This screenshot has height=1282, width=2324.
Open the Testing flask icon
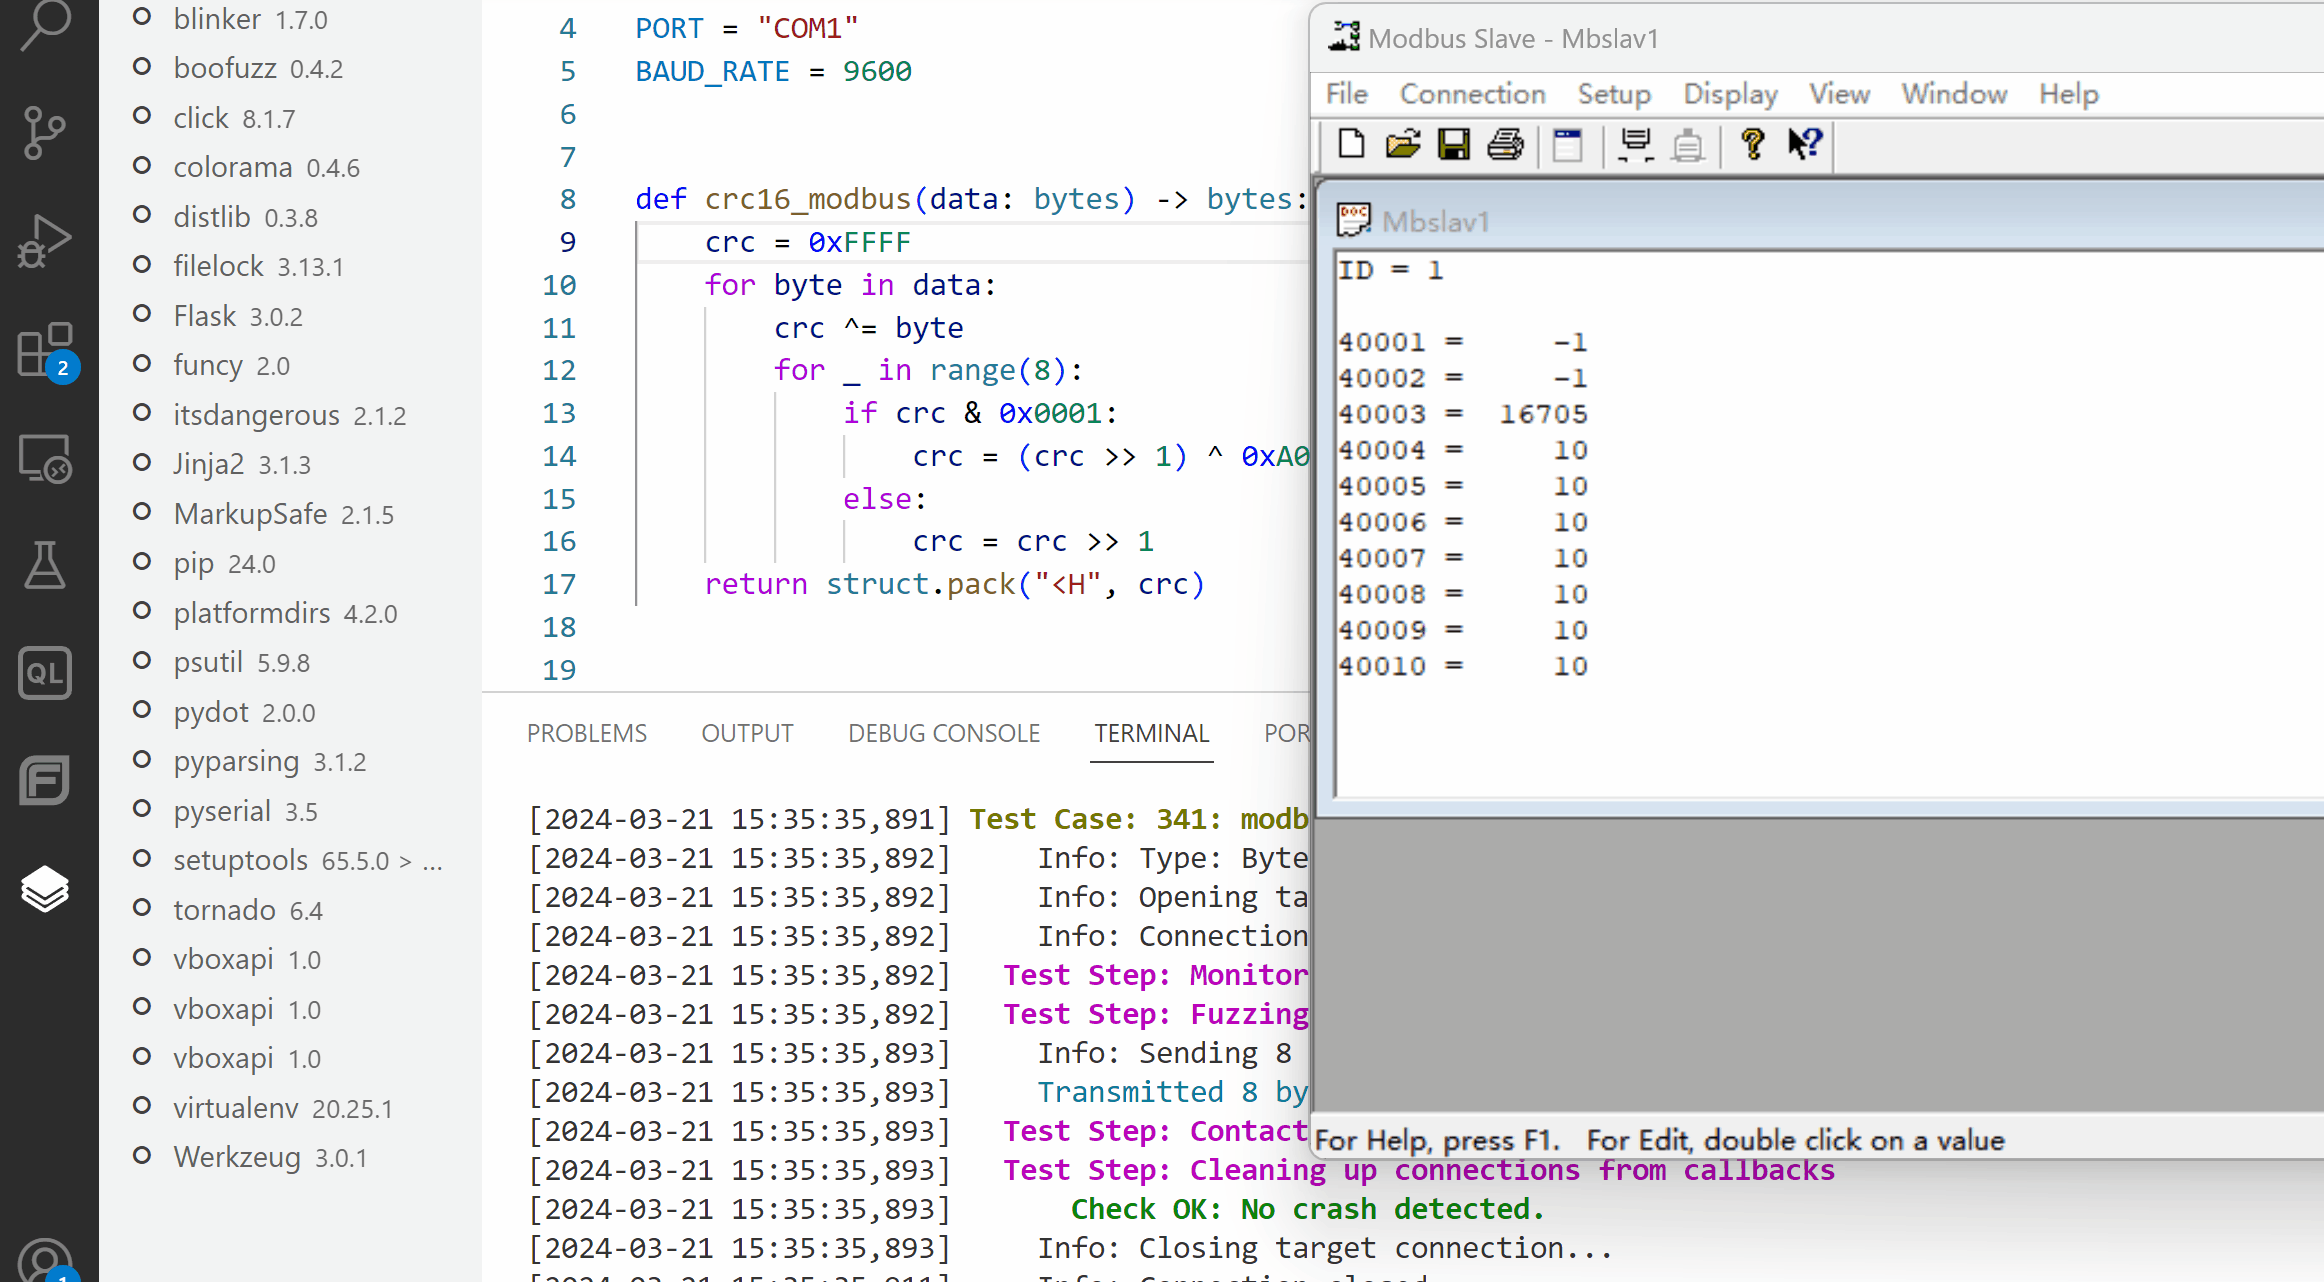point(44,566)
